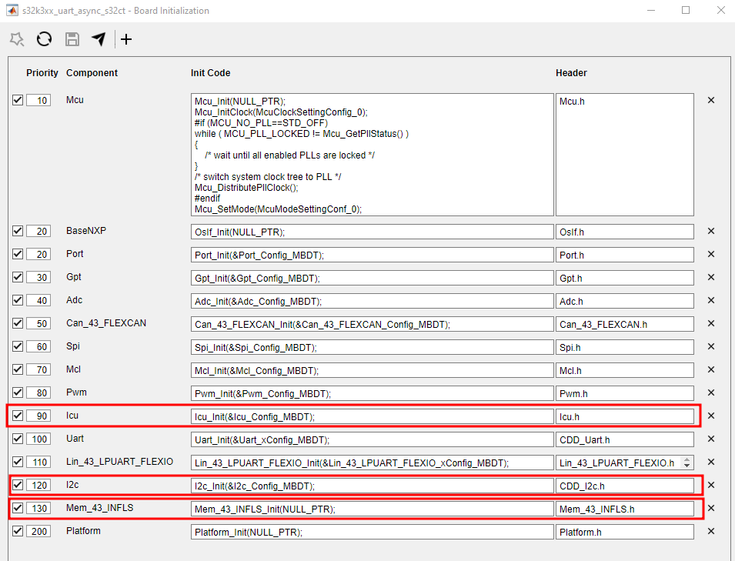The image size is (735, 561).
Task: Click the Init Code column heading
Action: point(210,73)
